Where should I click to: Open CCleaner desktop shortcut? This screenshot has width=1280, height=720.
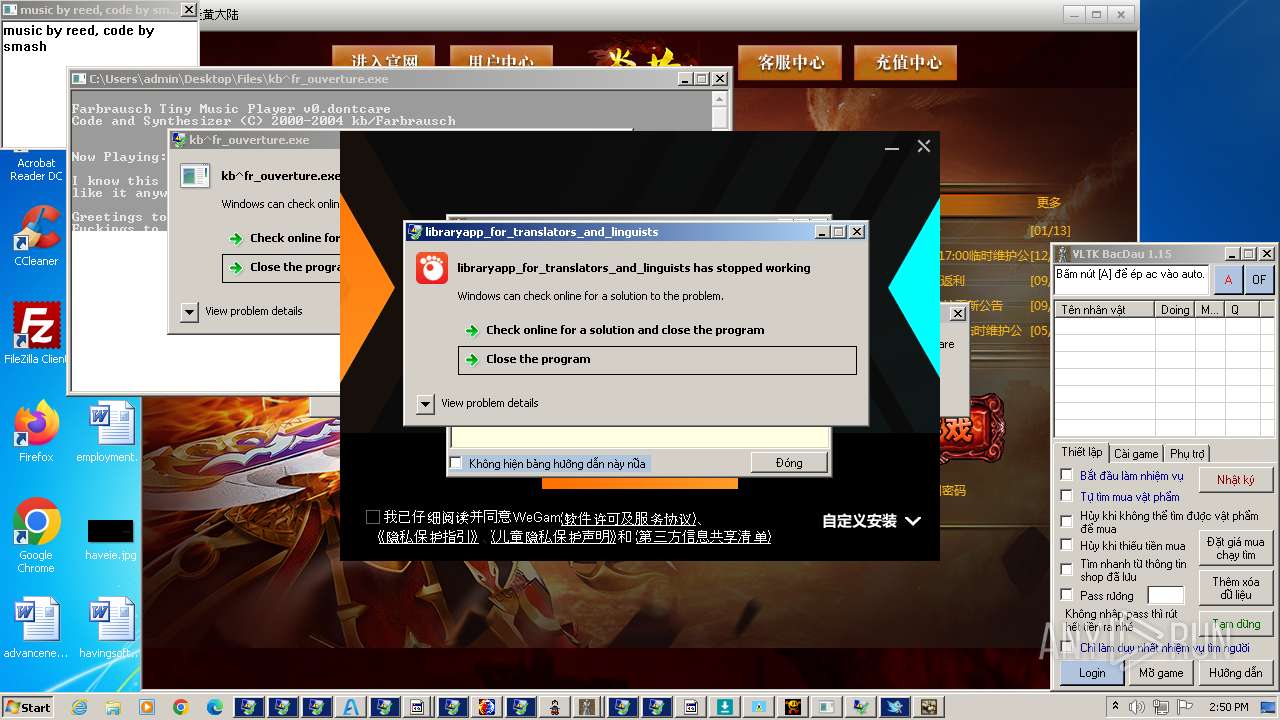(x=36, y=236)
